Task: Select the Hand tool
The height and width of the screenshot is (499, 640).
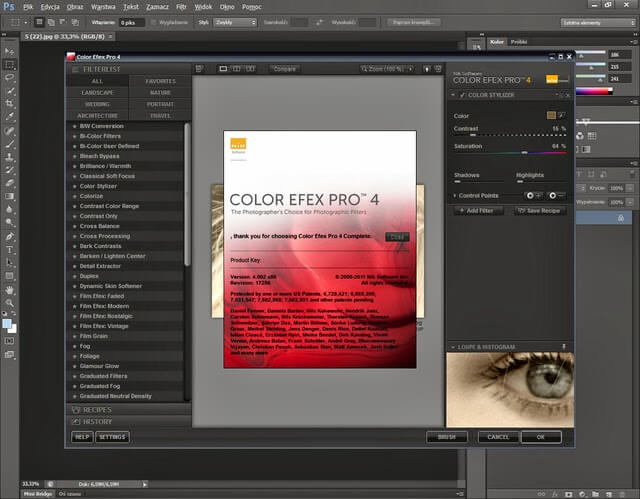Action: (x=9, y=290)
